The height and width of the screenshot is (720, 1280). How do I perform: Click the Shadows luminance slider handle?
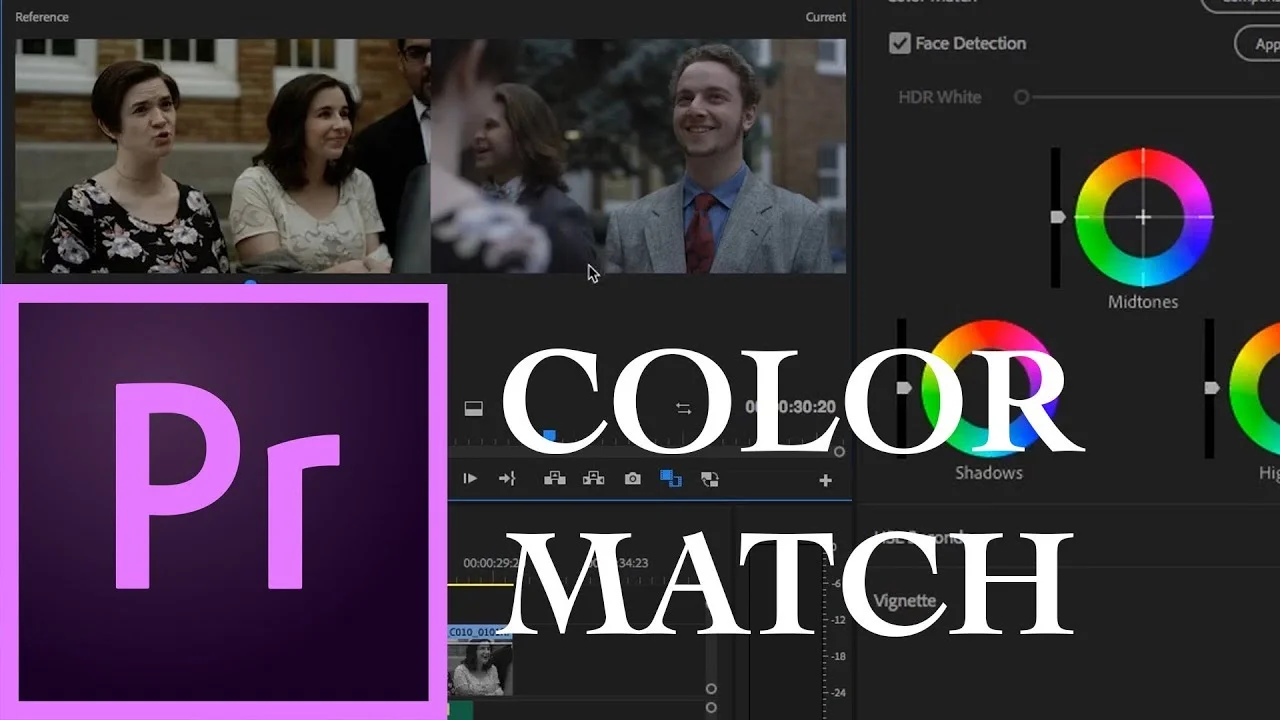[x=904, y=387]
